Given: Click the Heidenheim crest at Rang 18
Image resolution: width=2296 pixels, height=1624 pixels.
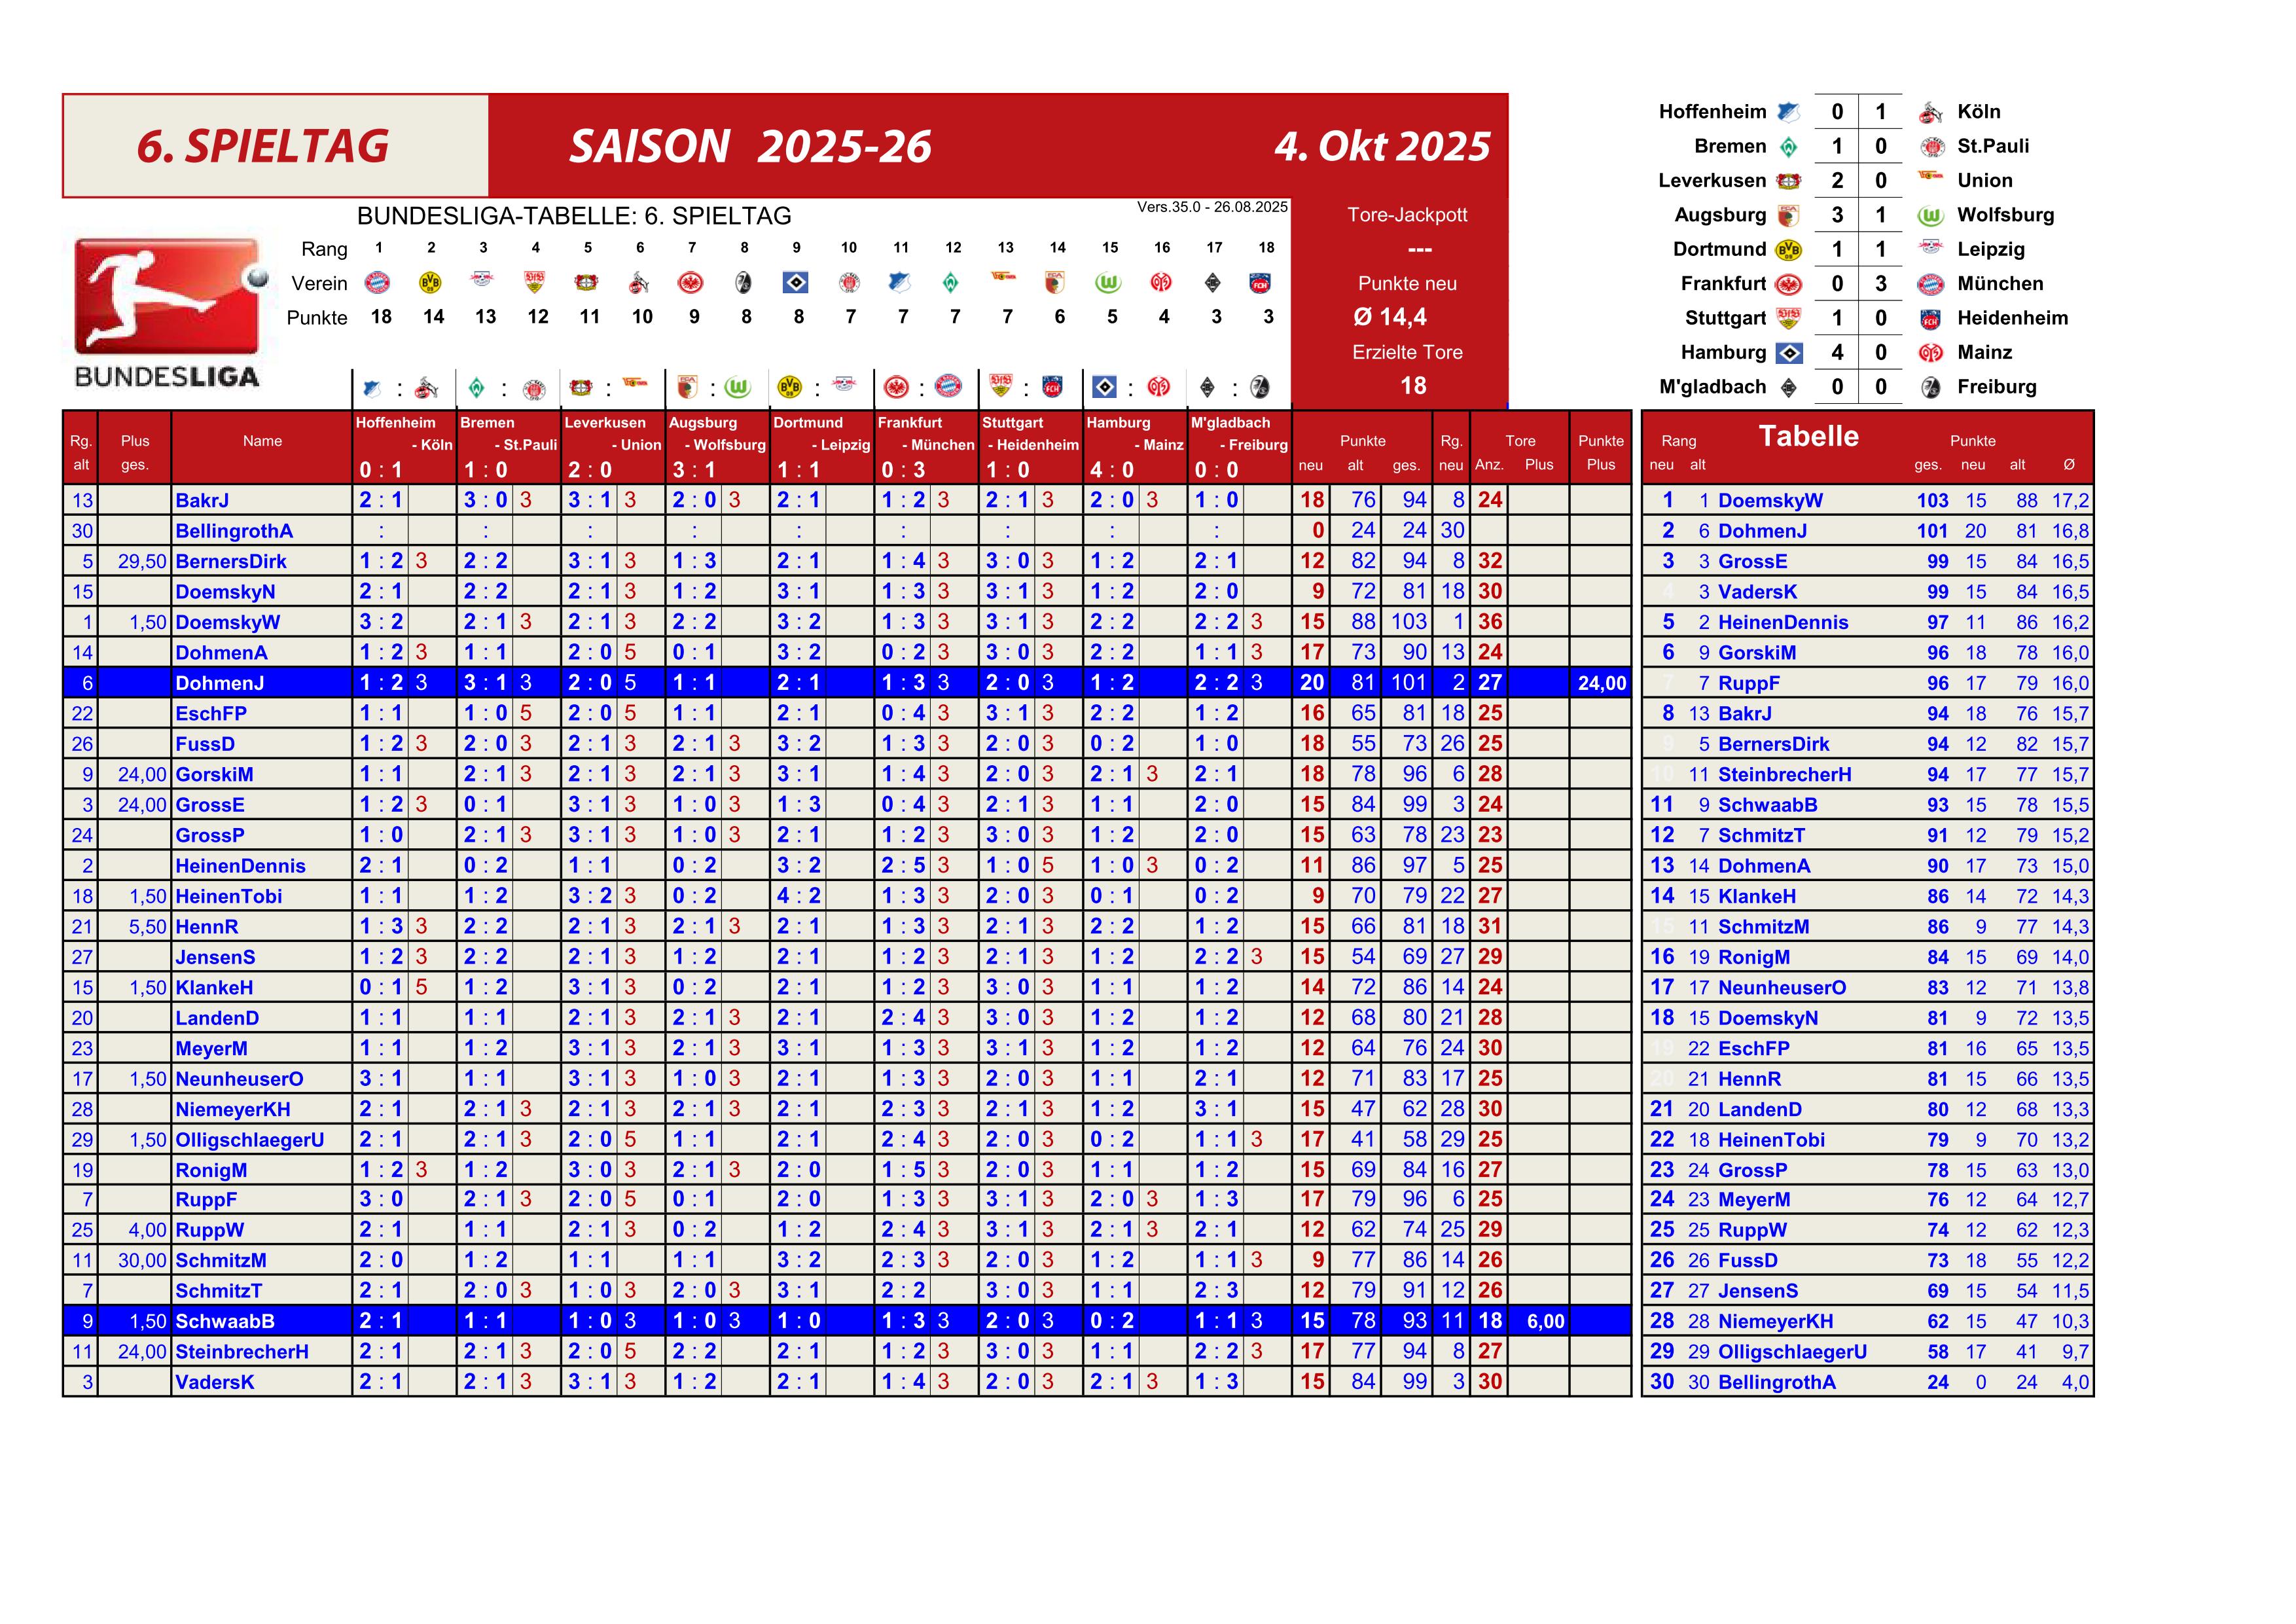Looking at the screenshot, I should pyautogui.click(x=1260, y=283).
